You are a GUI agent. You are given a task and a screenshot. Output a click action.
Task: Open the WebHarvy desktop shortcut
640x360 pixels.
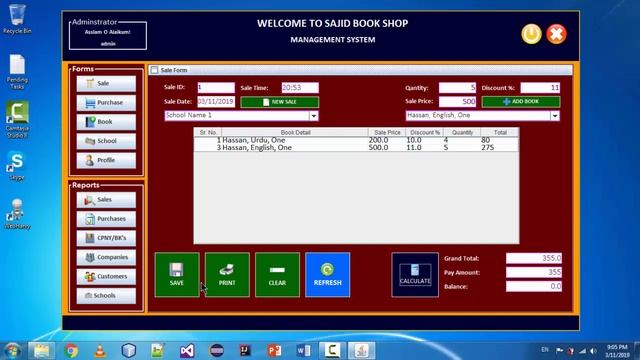17,214
